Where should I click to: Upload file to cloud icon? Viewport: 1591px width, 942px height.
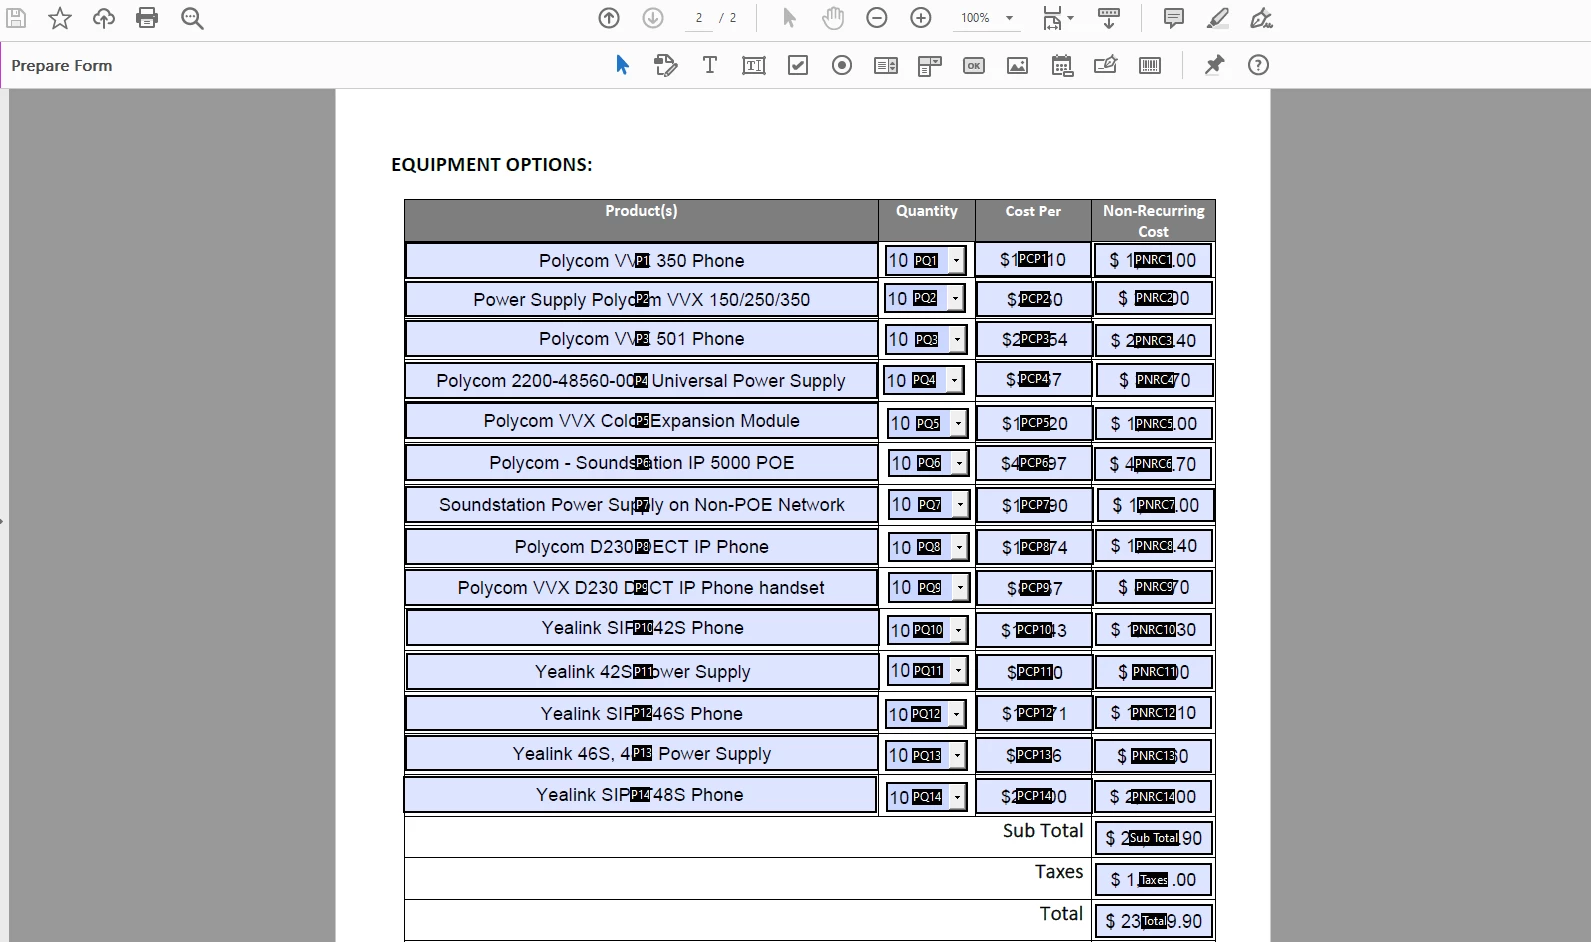pyautogui.click(x=104, y=18)
